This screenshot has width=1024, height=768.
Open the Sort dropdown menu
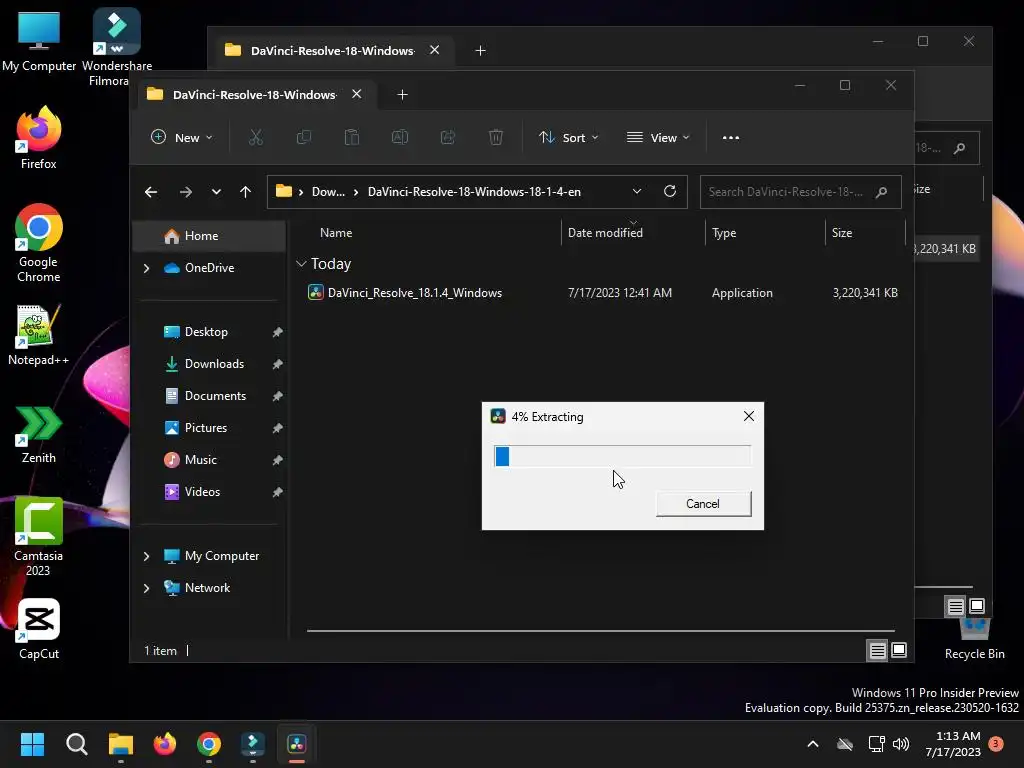(568, 138)
